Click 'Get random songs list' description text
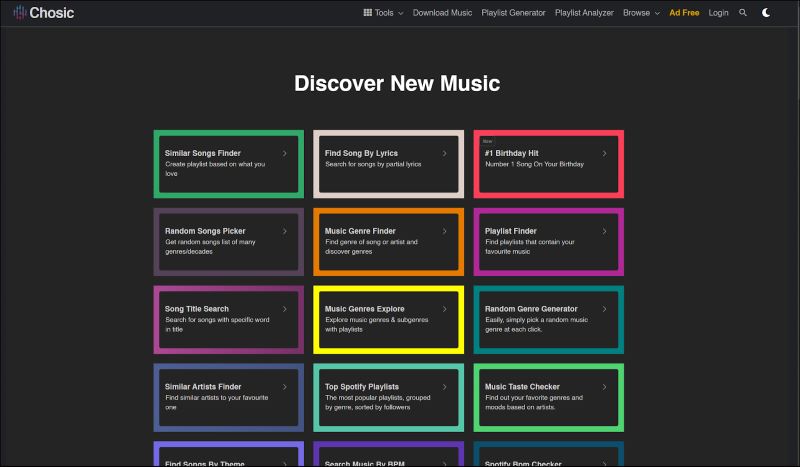Image resolution: width=800 pixels, height=467 pixels. click(x=210, y=247)
